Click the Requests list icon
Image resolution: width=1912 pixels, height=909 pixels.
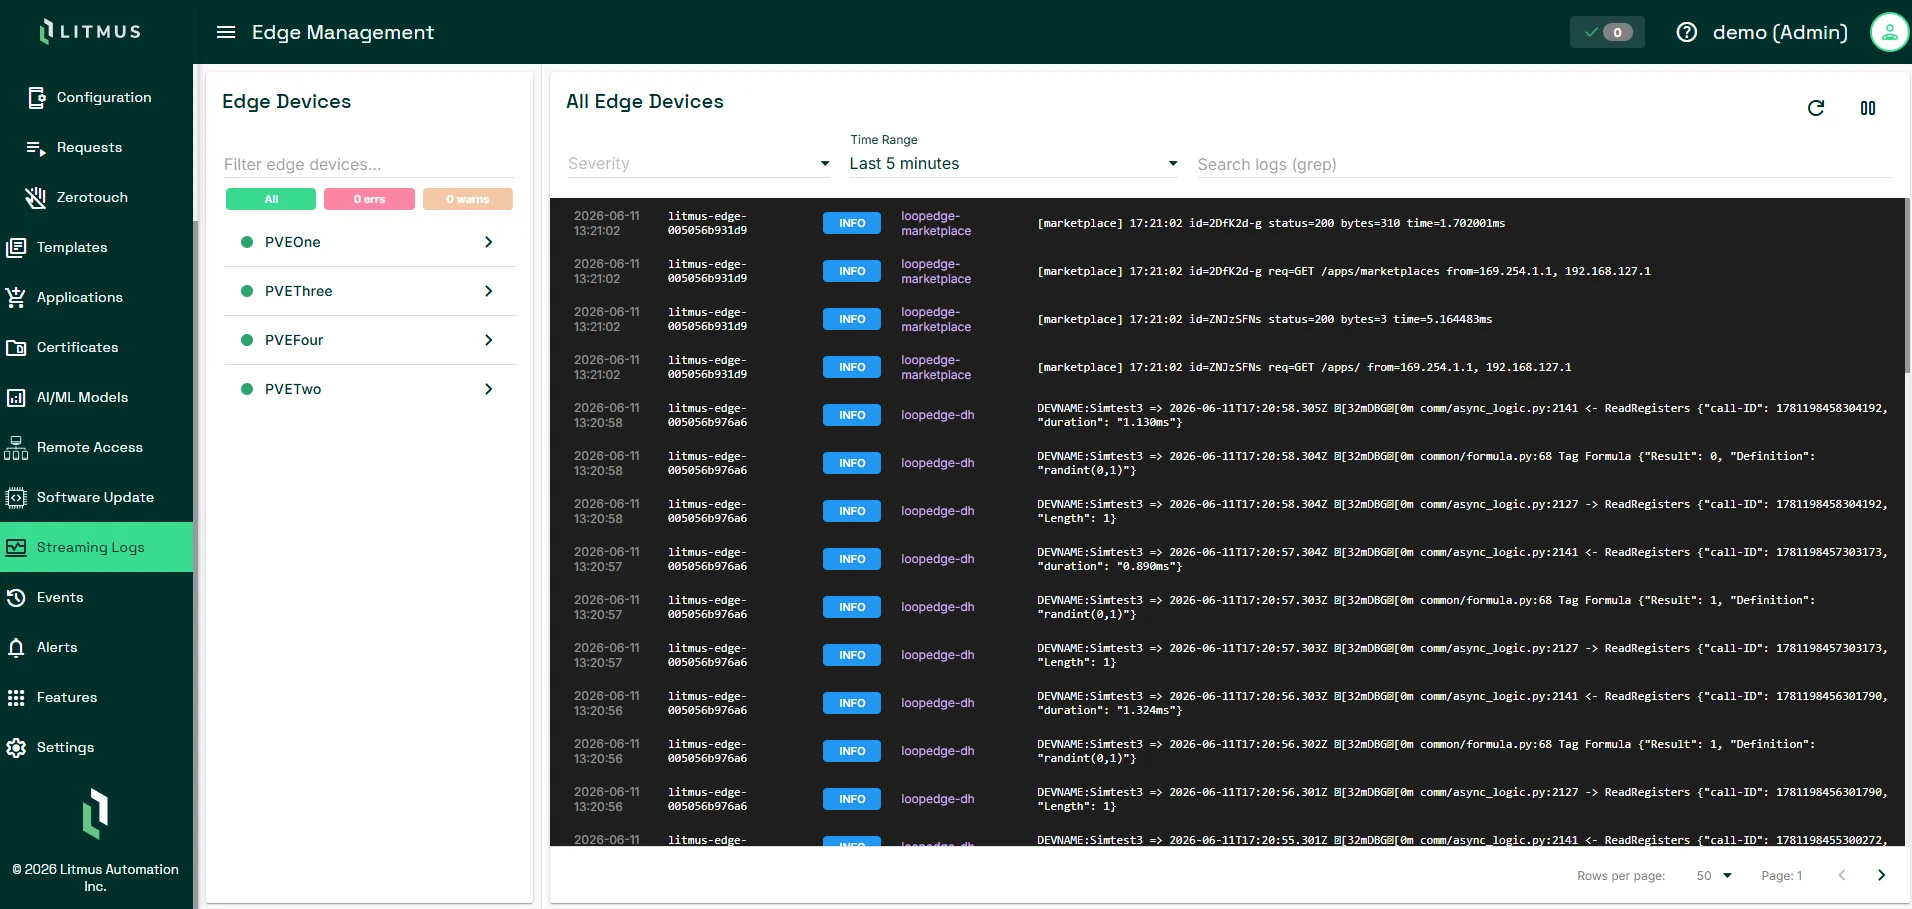coord(36,148)
